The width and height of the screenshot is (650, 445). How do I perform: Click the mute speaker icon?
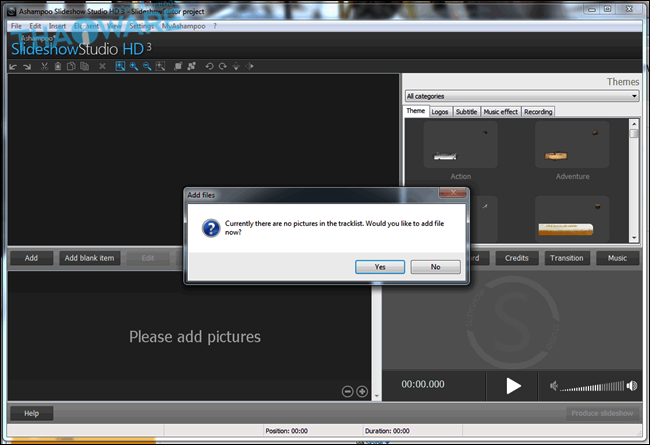pos(554,386)
